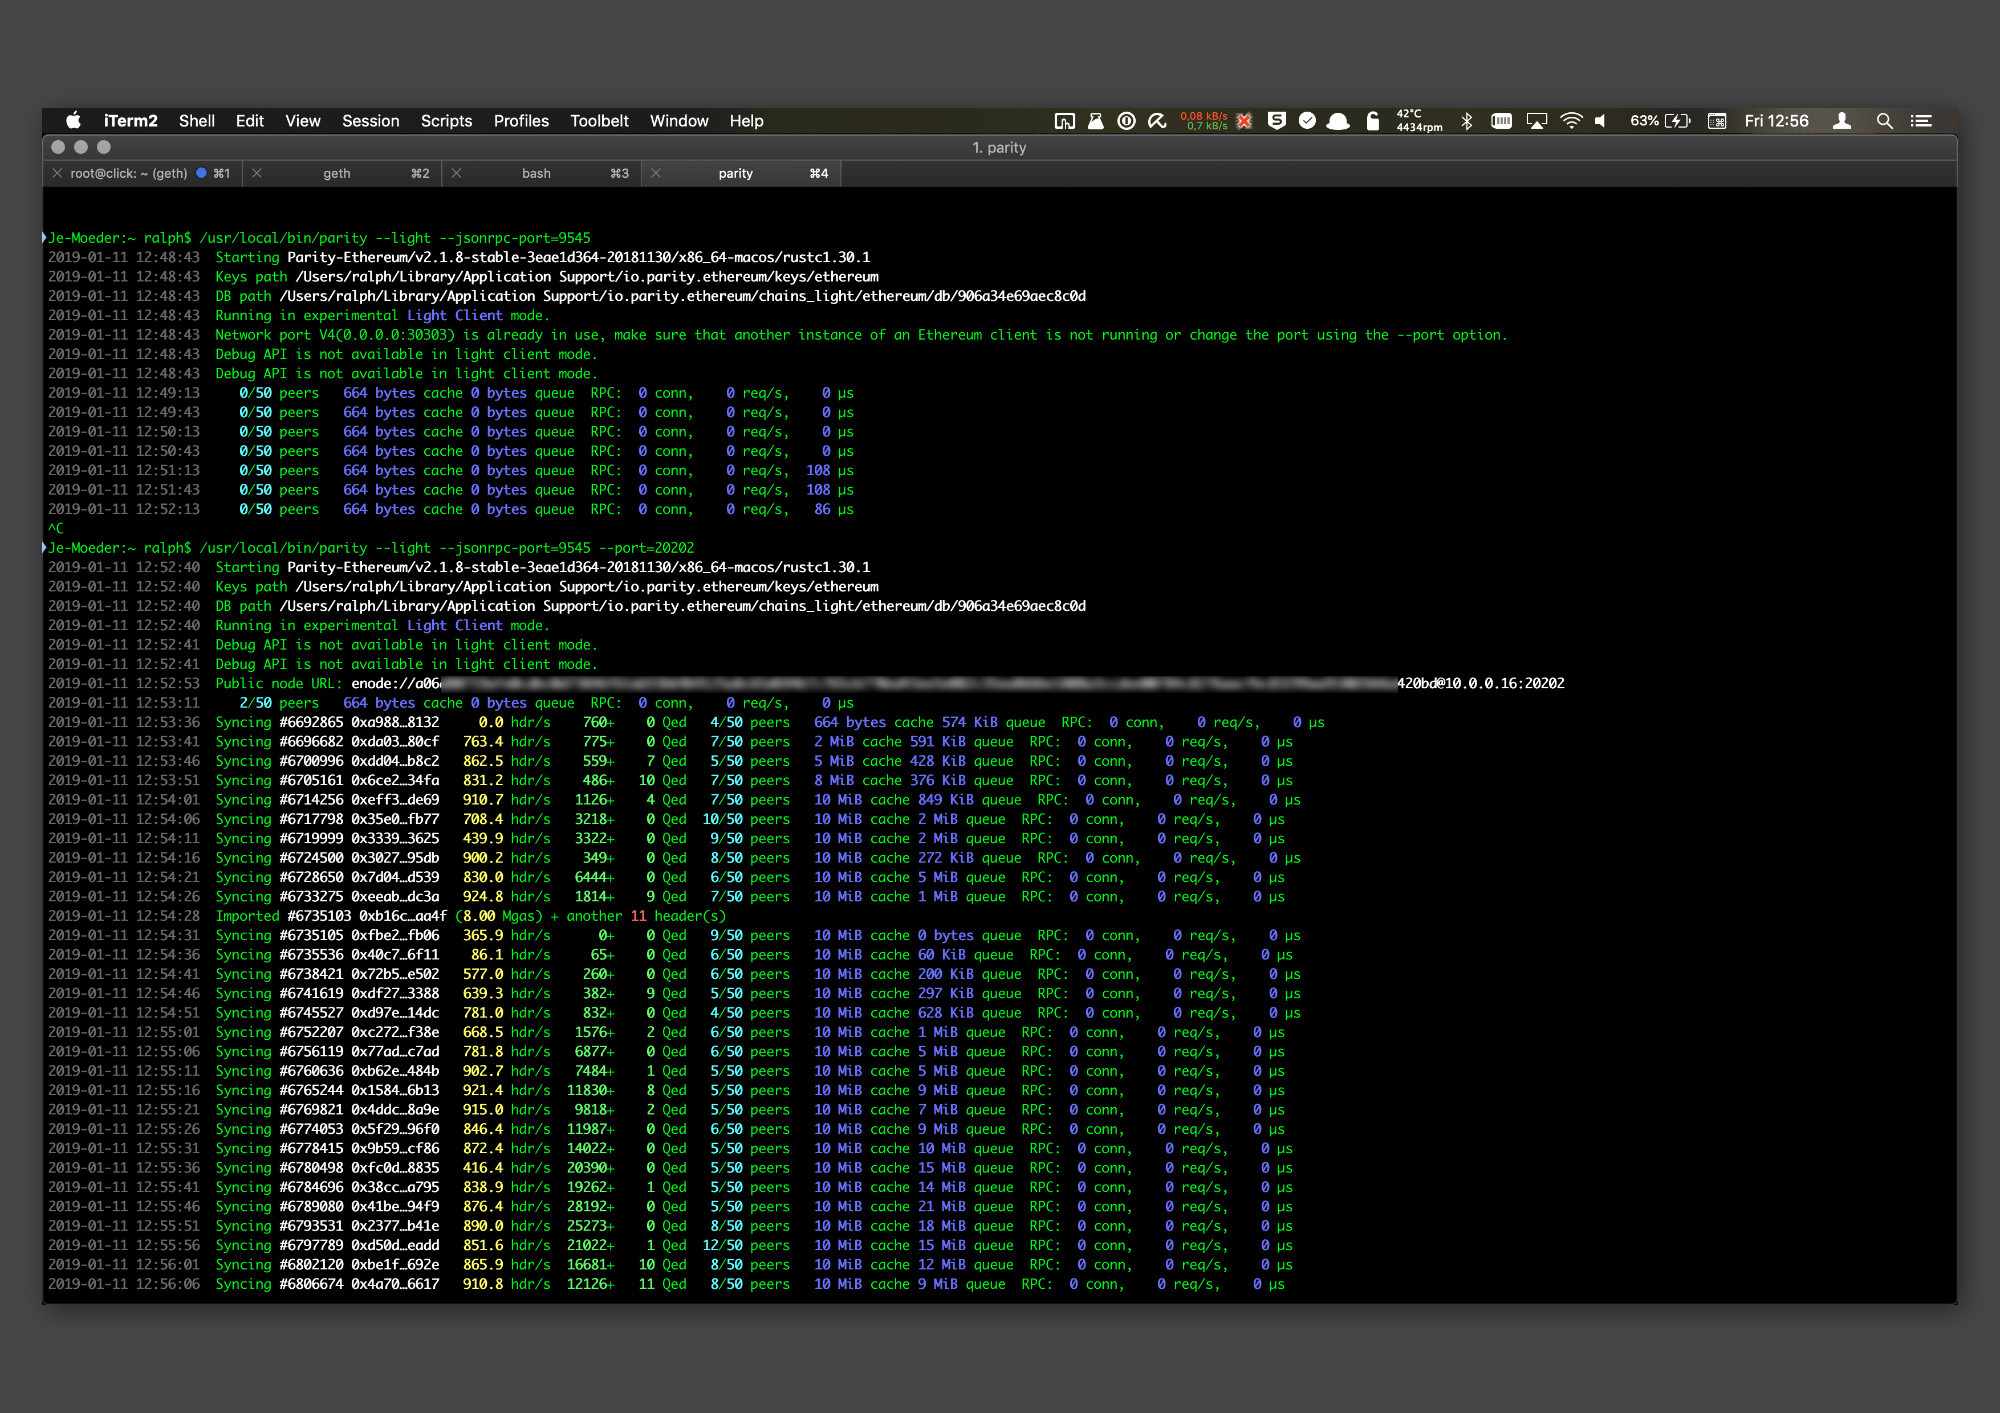Click the last 'Syncing #6806674' log line
The width and height of the screenshot is (2000, 1413).
(666, 1284)
